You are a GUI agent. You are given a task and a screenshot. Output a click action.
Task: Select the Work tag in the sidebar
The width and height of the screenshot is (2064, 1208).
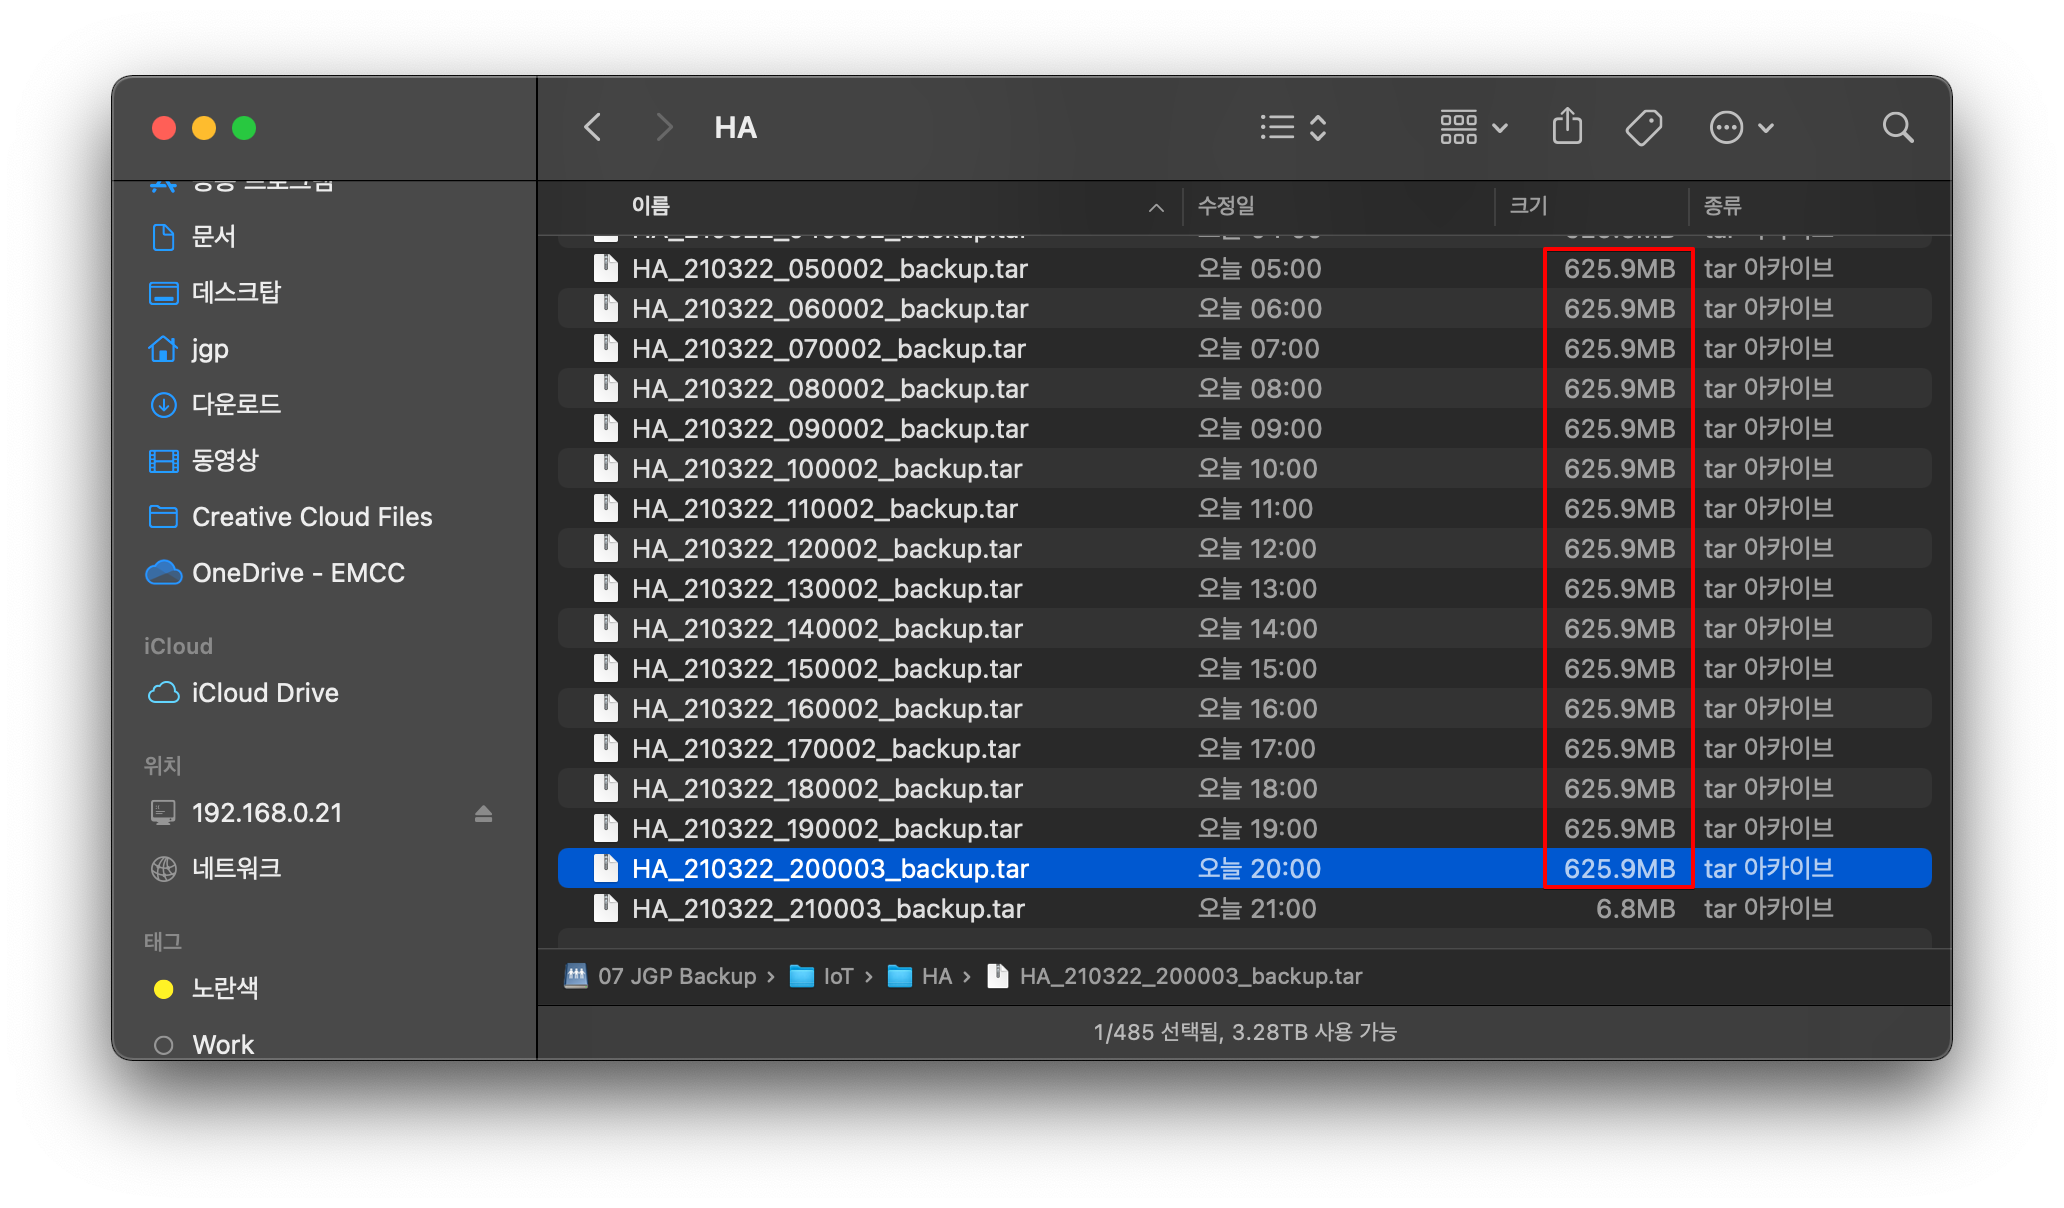[x=222, y=1045]
